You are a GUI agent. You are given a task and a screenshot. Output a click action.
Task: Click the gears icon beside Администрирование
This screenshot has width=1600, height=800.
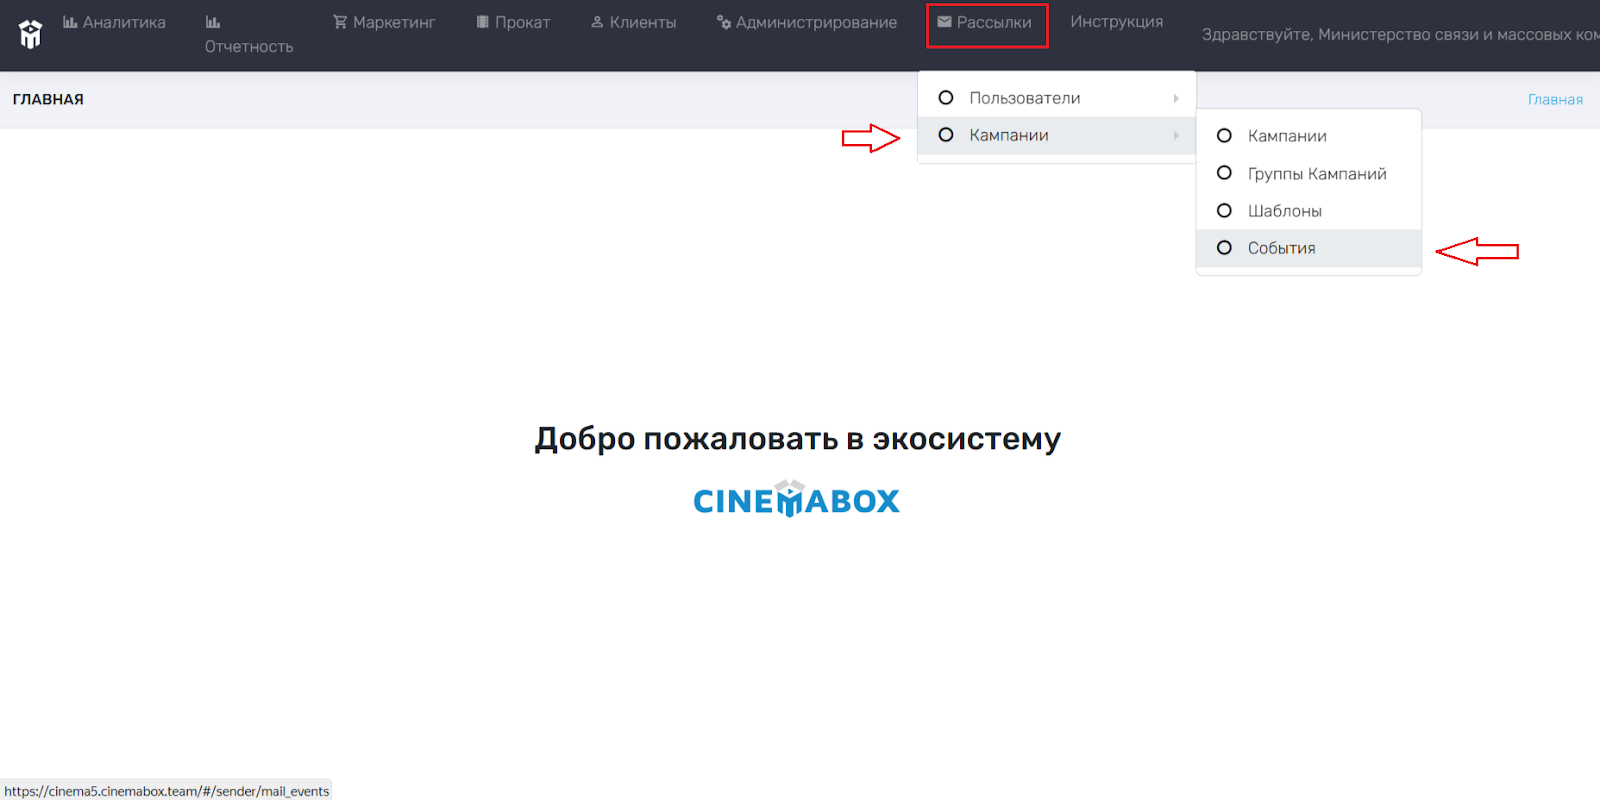click(724, 22)
